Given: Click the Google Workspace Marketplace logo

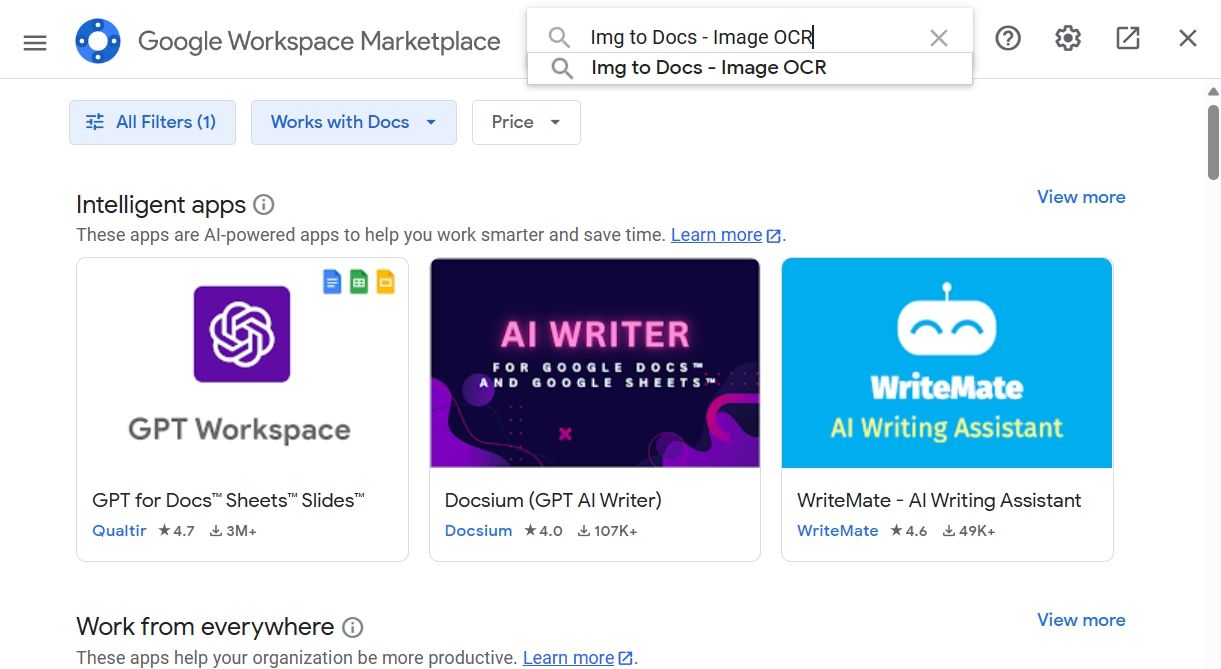Looking at the screenshot, I should (x=98, y=40).
